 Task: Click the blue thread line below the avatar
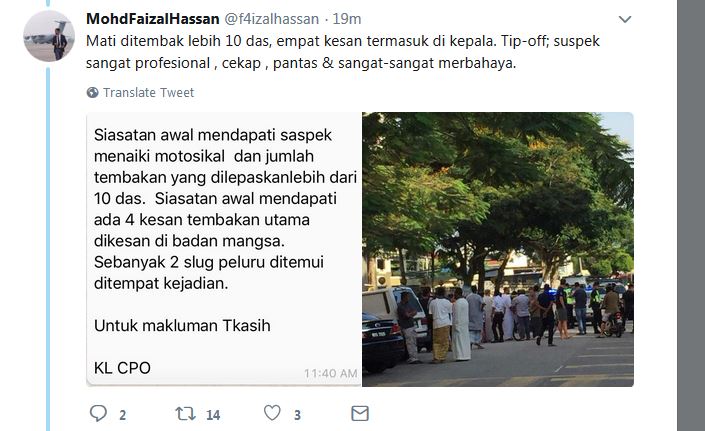point(48,248)
